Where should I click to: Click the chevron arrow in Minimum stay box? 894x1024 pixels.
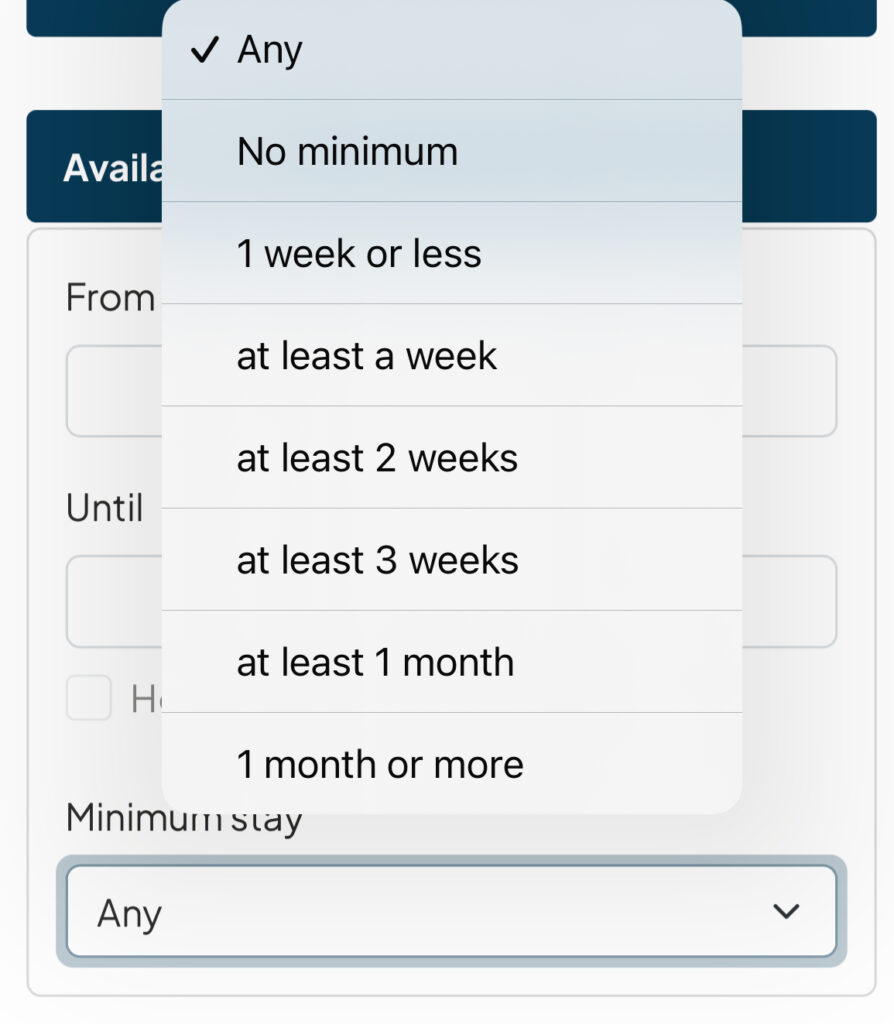pos(787,911)
